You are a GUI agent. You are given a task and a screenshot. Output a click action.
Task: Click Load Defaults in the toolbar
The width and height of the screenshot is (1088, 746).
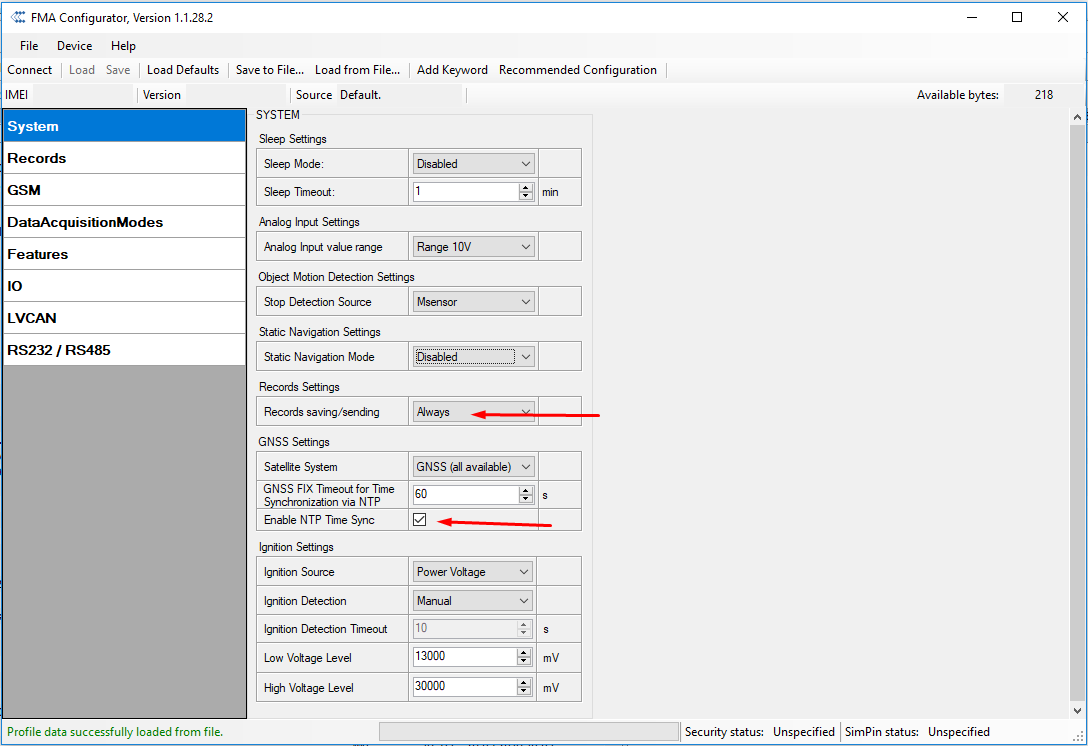[x=183, y=70]
